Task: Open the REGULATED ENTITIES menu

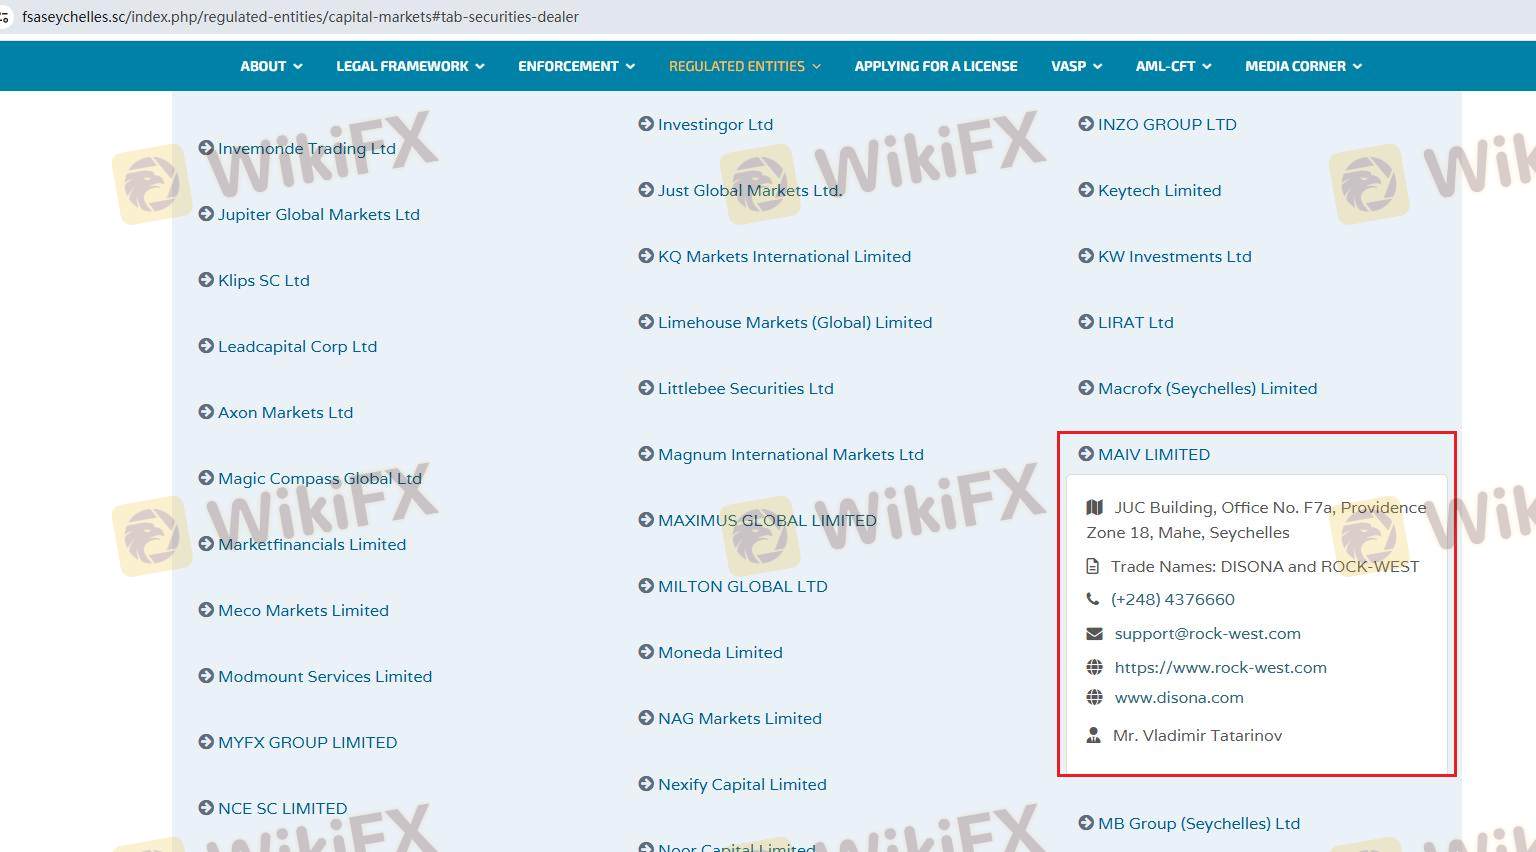Action: pos(744,66)
